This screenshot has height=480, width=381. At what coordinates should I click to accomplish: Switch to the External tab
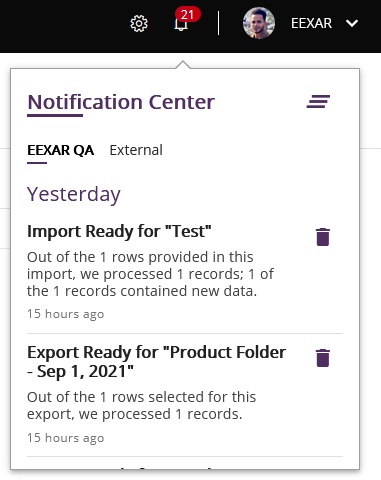tap(136, 150)
